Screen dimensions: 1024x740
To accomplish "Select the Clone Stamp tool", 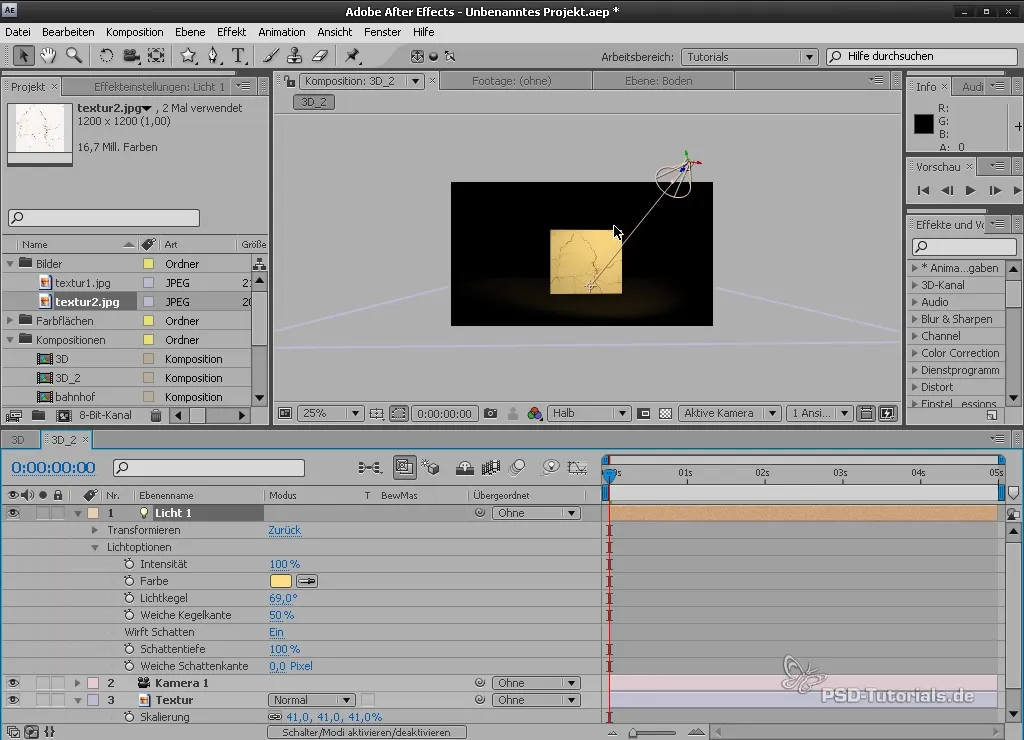I will click(x=295, y=56).
